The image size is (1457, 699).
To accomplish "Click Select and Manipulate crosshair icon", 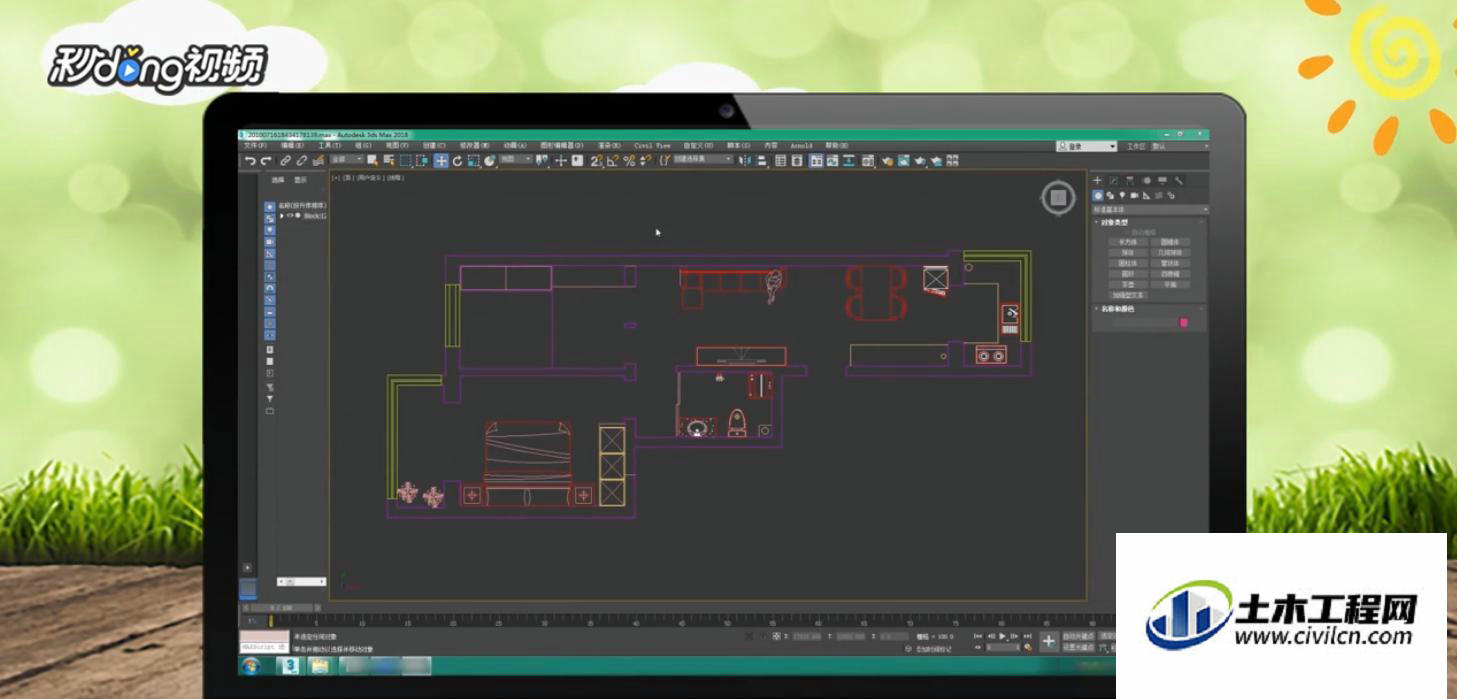I will (x=561, y=161).
